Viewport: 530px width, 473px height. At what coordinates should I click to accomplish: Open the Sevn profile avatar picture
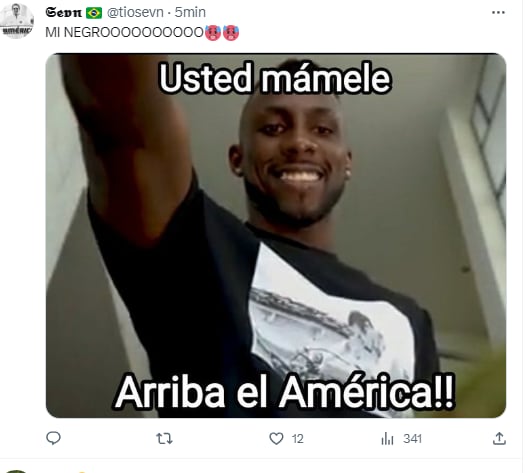click(x=17, y=21)
